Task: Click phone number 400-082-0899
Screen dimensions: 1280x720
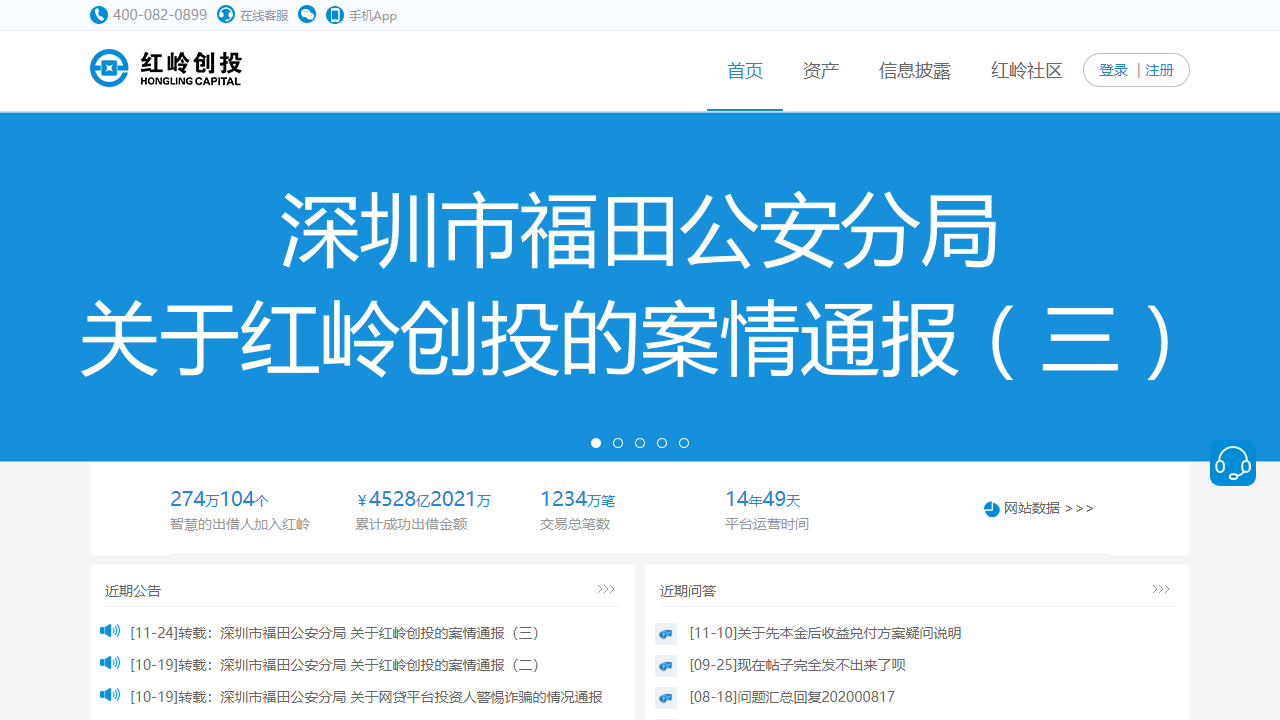Action: [x=160, y=15]
